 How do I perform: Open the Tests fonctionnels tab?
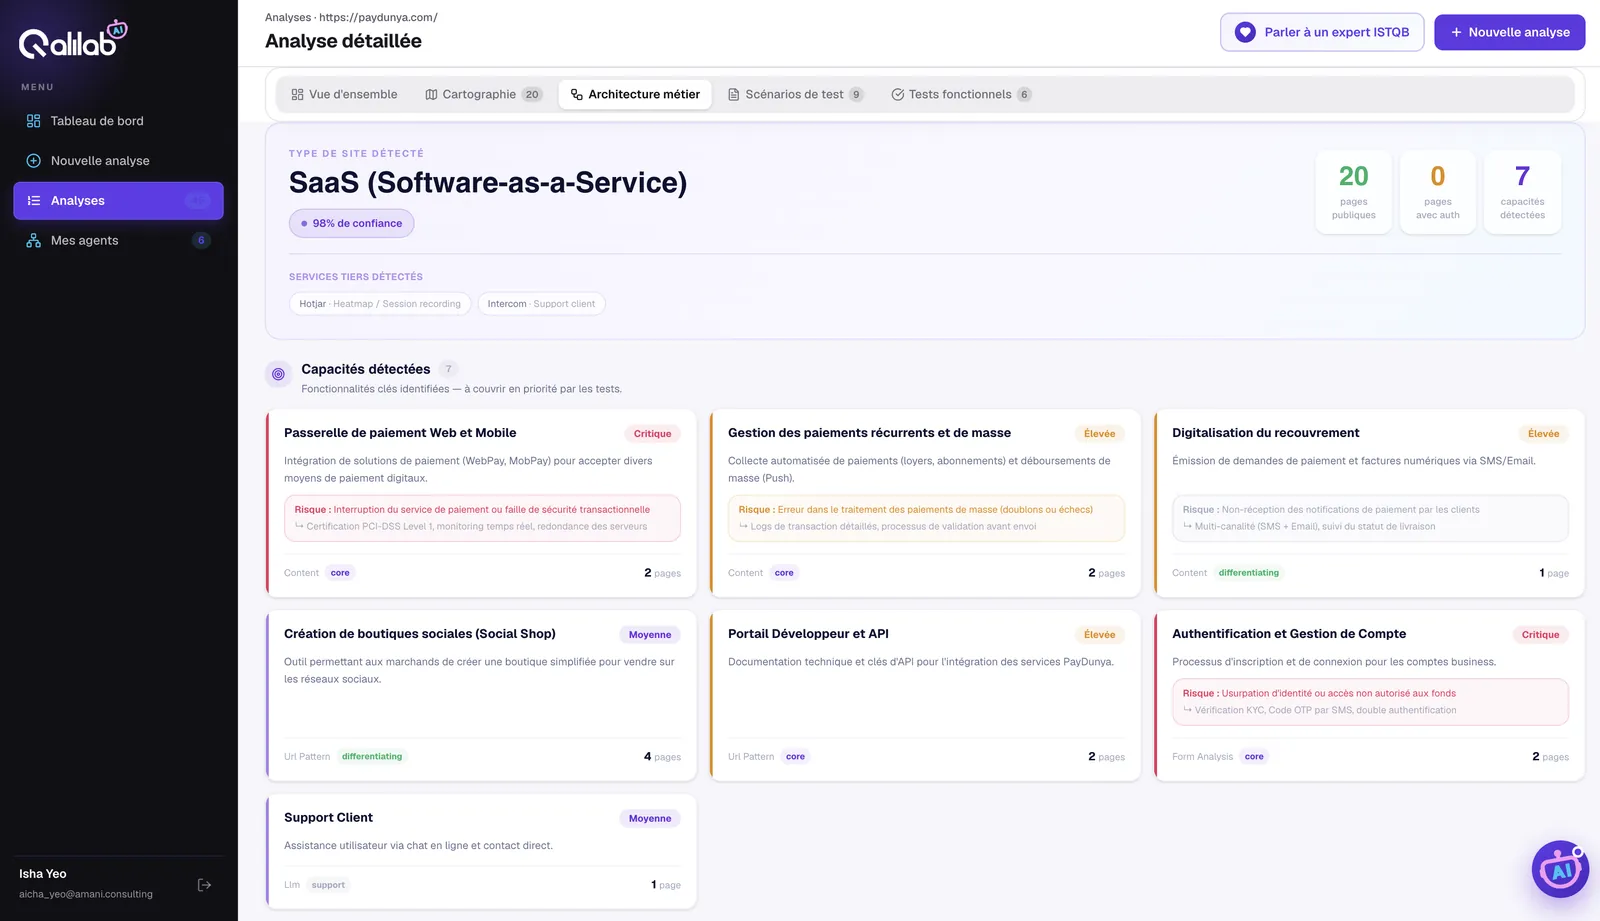961,95
